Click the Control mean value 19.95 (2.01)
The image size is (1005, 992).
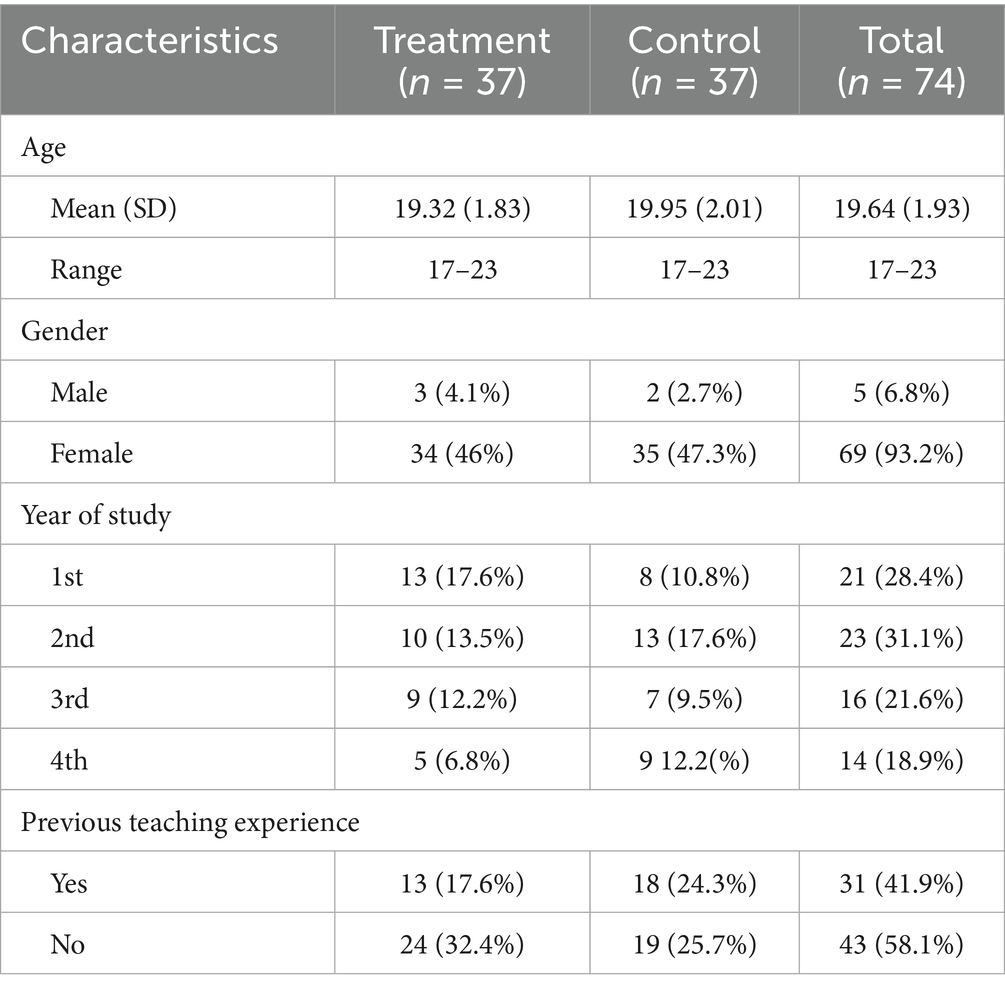694,208
